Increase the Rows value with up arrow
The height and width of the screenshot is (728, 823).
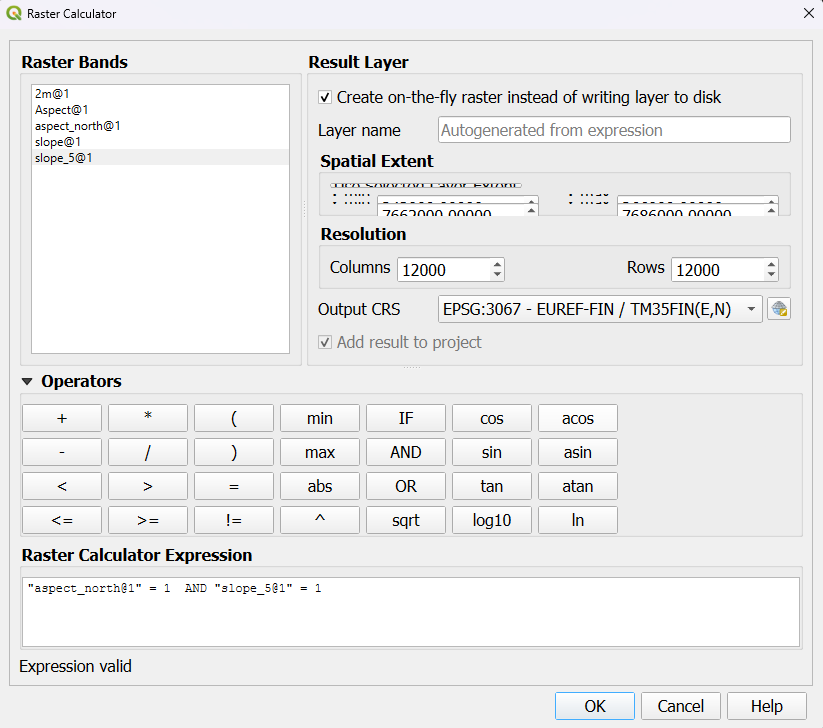771,265
